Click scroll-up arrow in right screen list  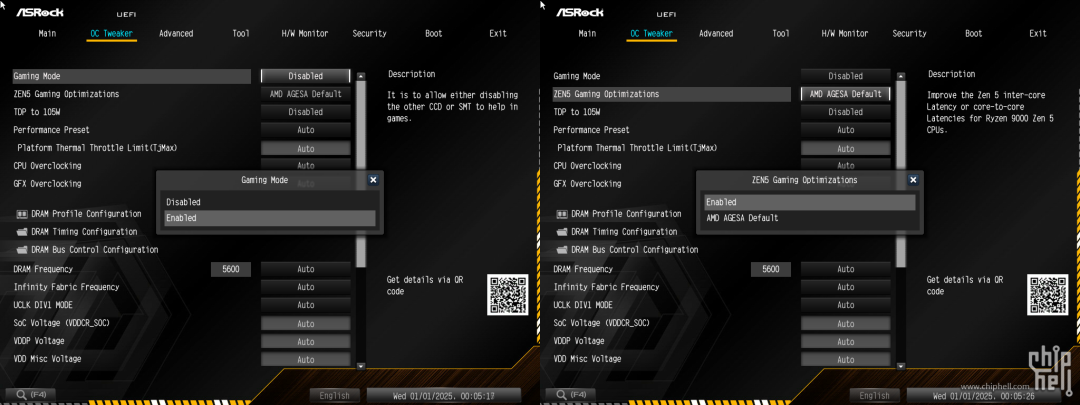901,76
